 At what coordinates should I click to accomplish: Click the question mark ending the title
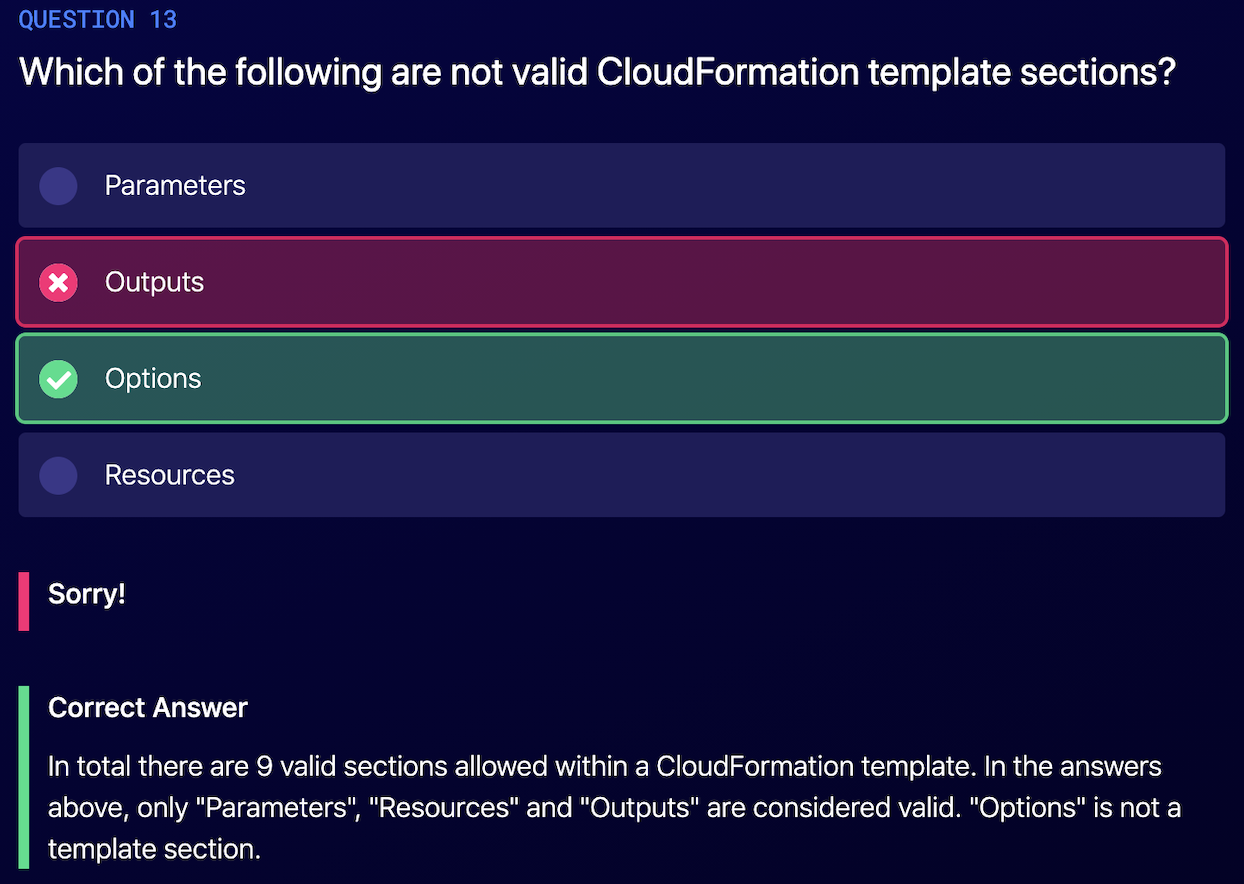click(1164, 72)
